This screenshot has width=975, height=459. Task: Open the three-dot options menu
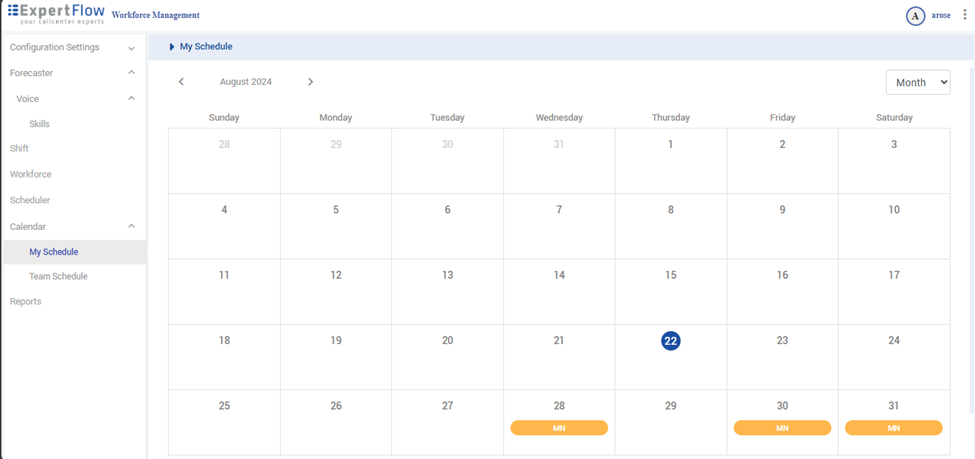tap(964, 16)
